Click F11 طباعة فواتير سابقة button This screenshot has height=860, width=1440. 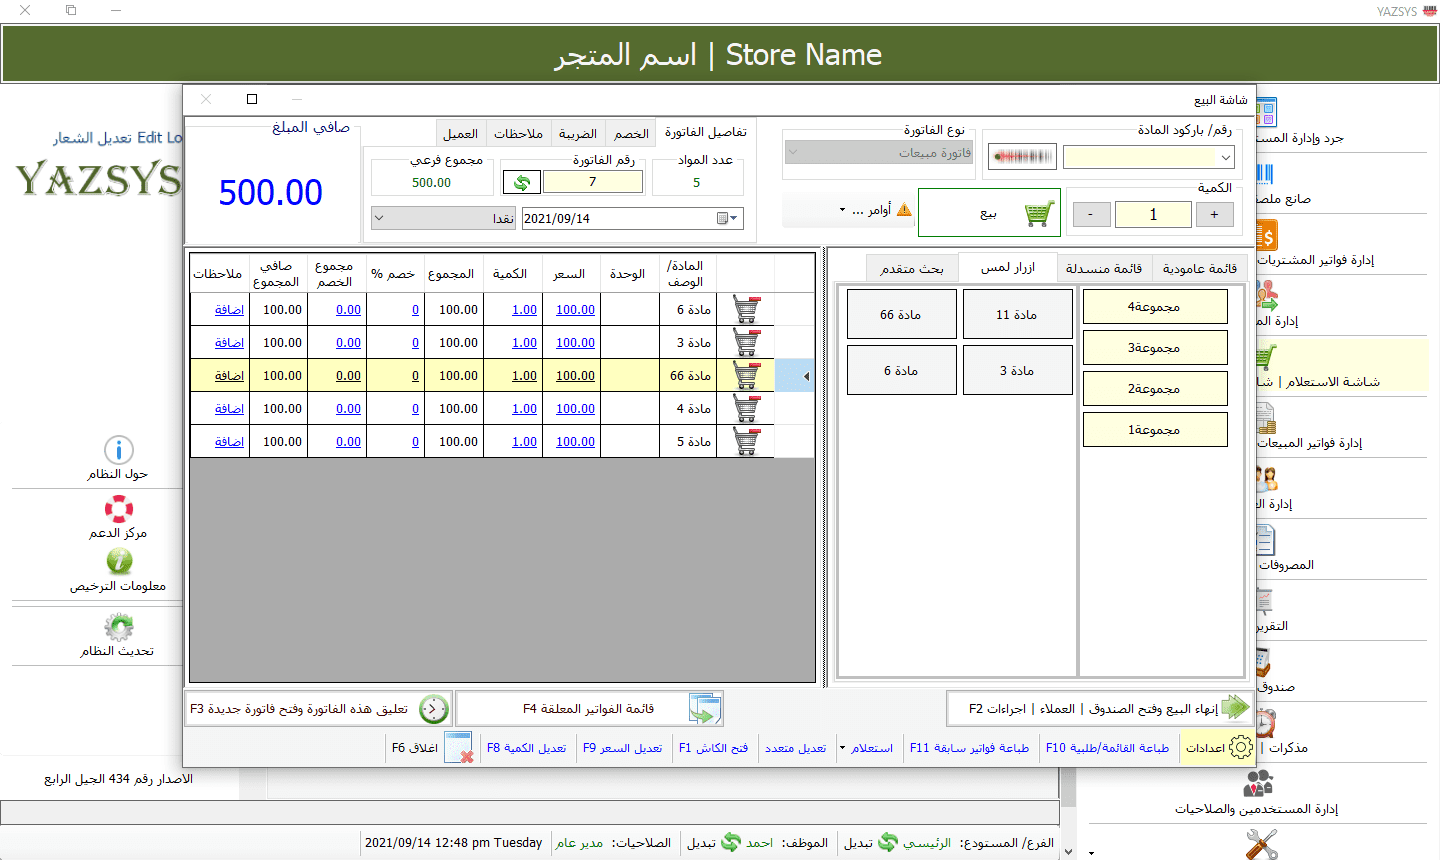click(x=969, y=747)
